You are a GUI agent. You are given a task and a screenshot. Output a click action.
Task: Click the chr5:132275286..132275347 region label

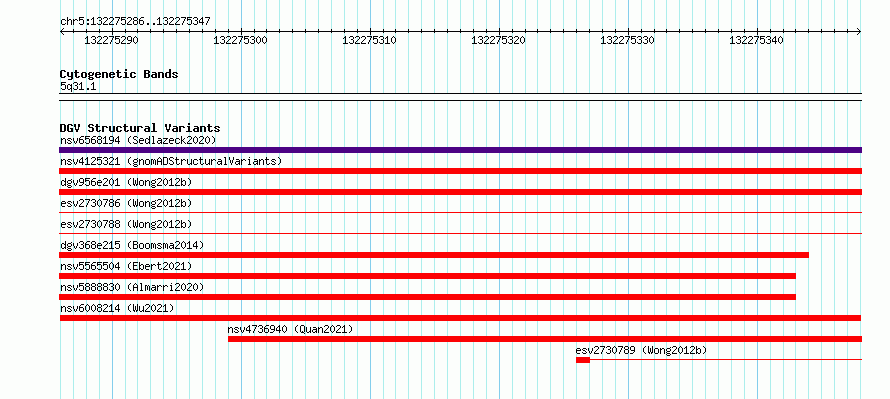click(135, 21)
